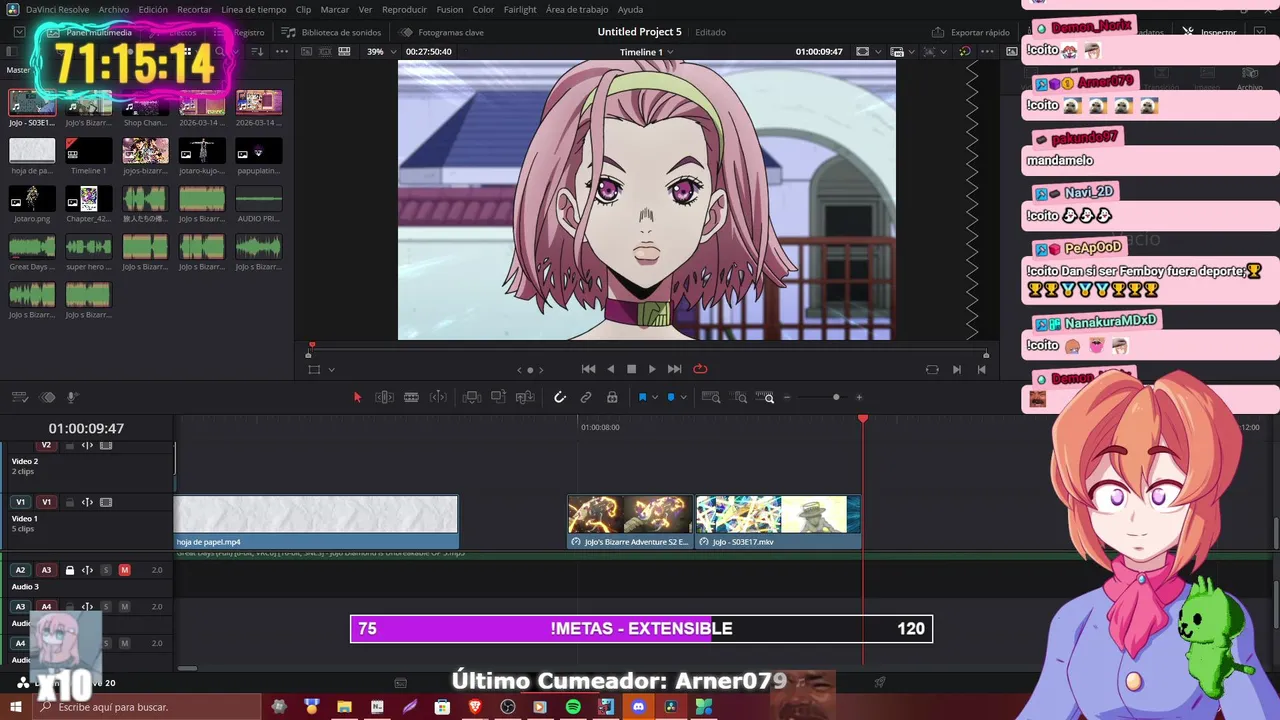Select the JoJo - S03E17.mkv timeline clip

click(x=778, y=522)
